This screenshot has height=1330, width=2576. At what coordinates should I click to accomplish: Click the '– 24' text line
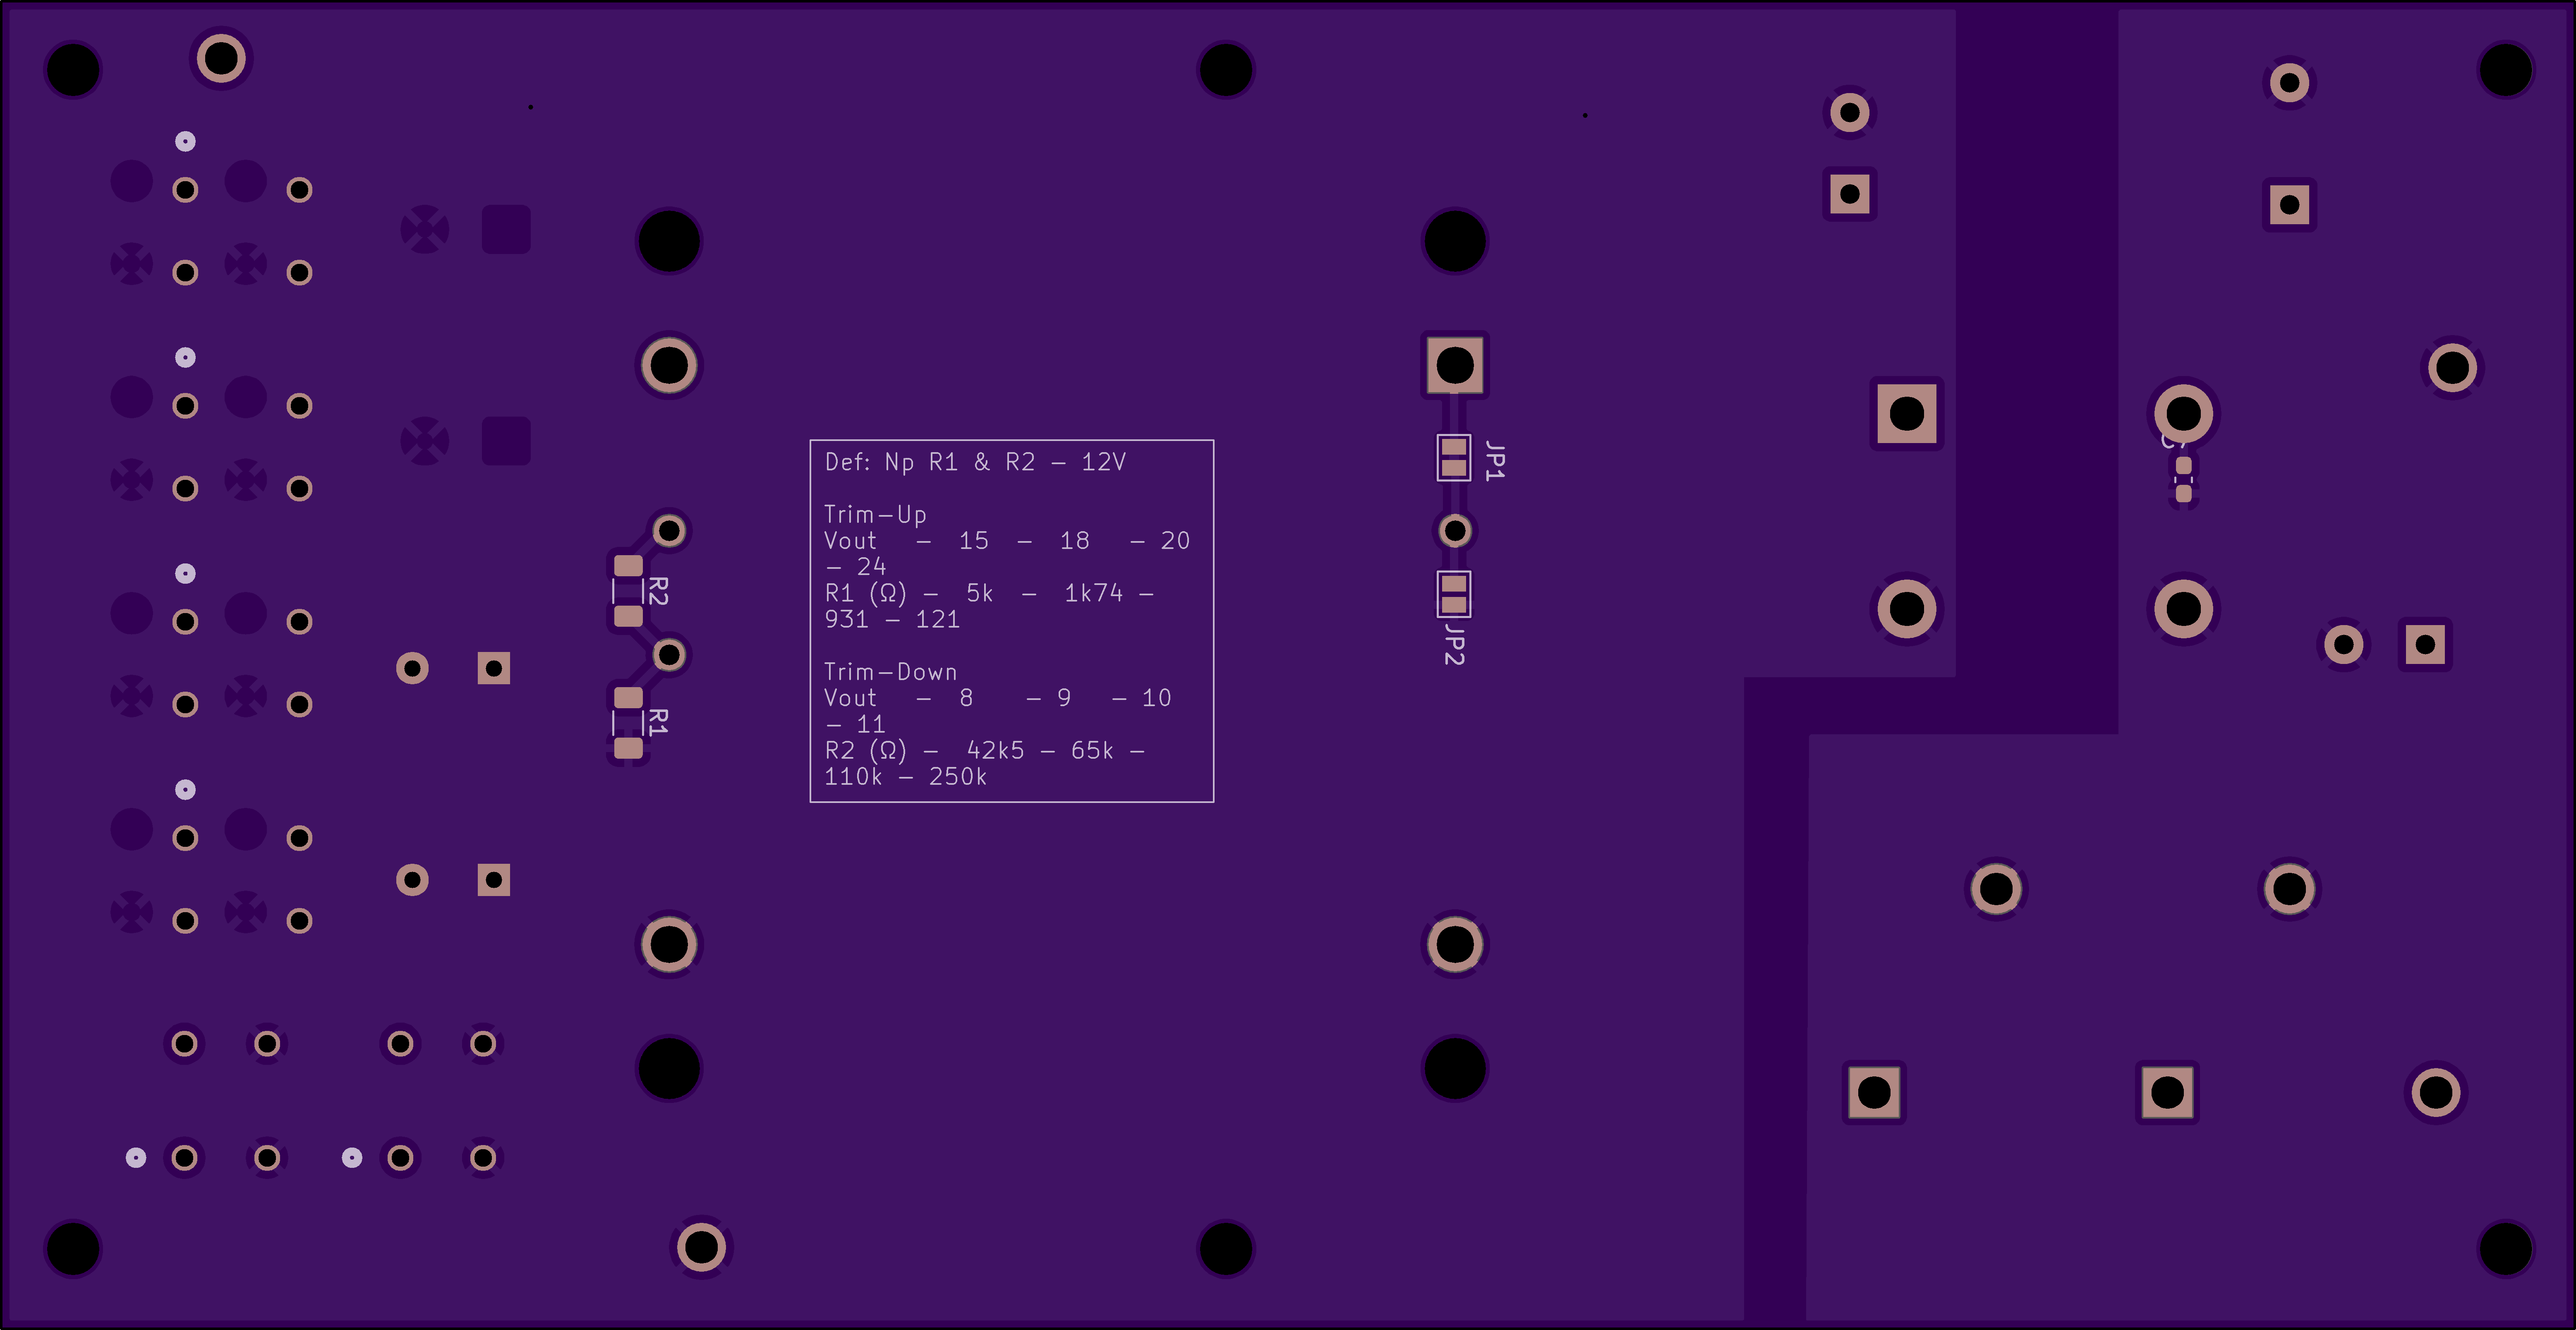coord(856,567)
